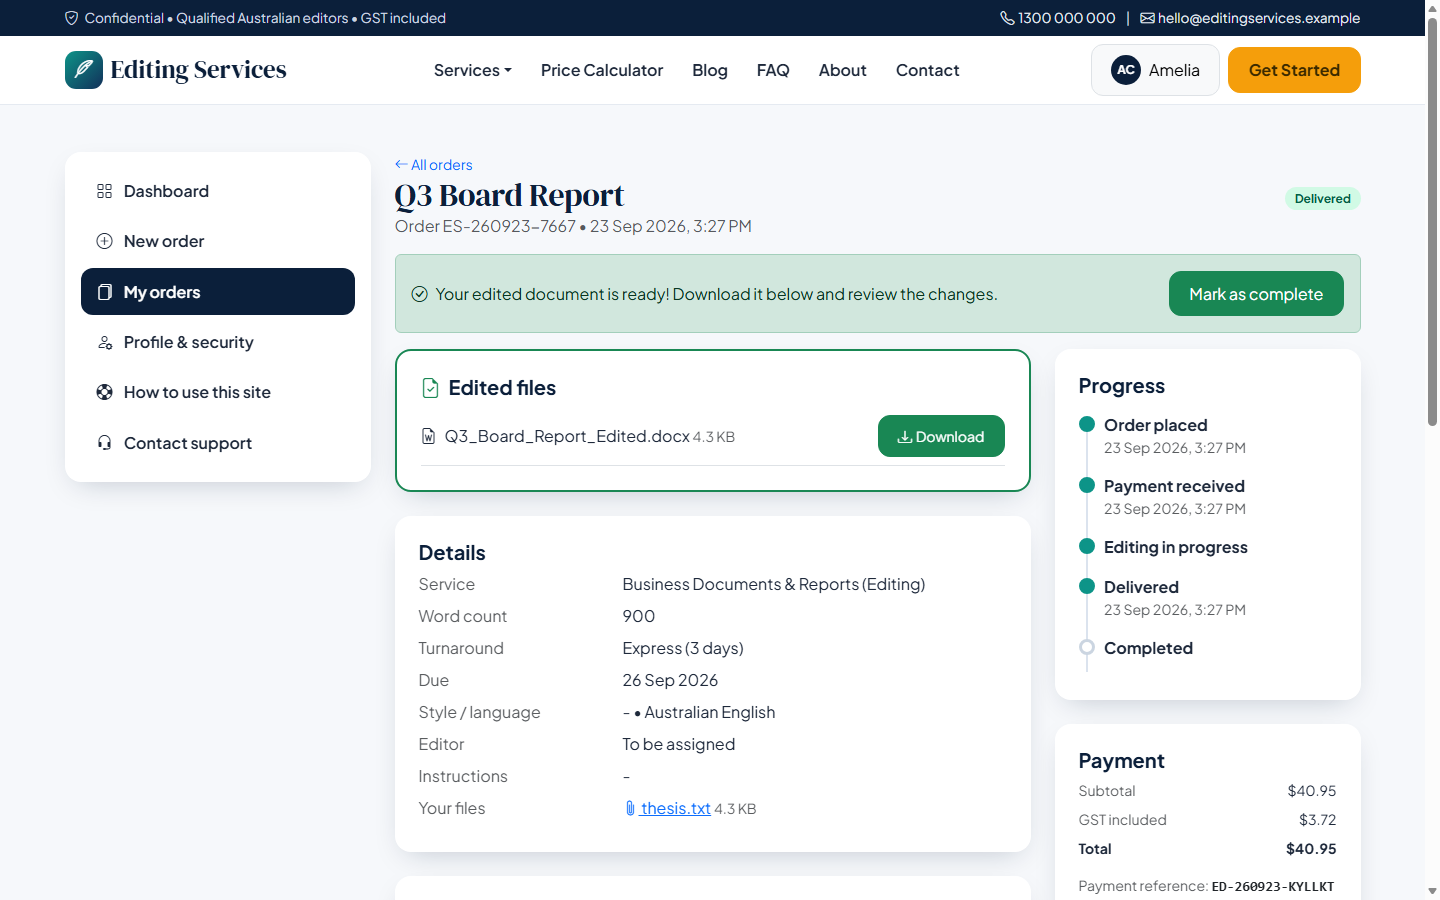The image size is (1440, 900).
Task: Click the check-circle icon in ready banner
Action: [x=420, y=294]
